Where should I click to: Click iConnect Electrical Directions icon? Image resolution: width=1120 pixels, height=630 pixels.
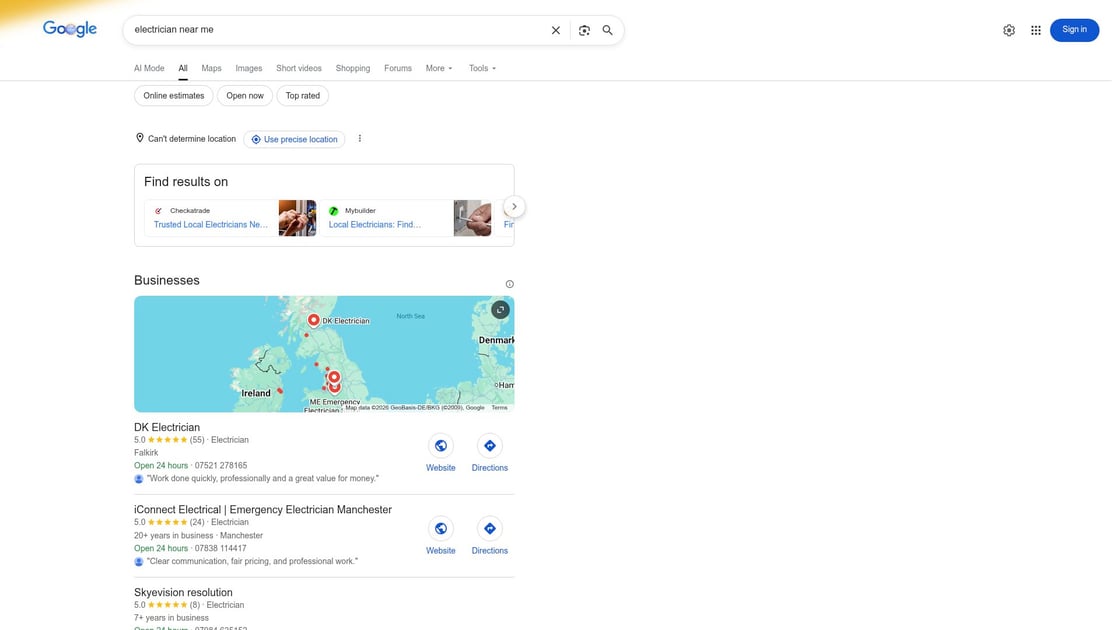click(489, 529)
